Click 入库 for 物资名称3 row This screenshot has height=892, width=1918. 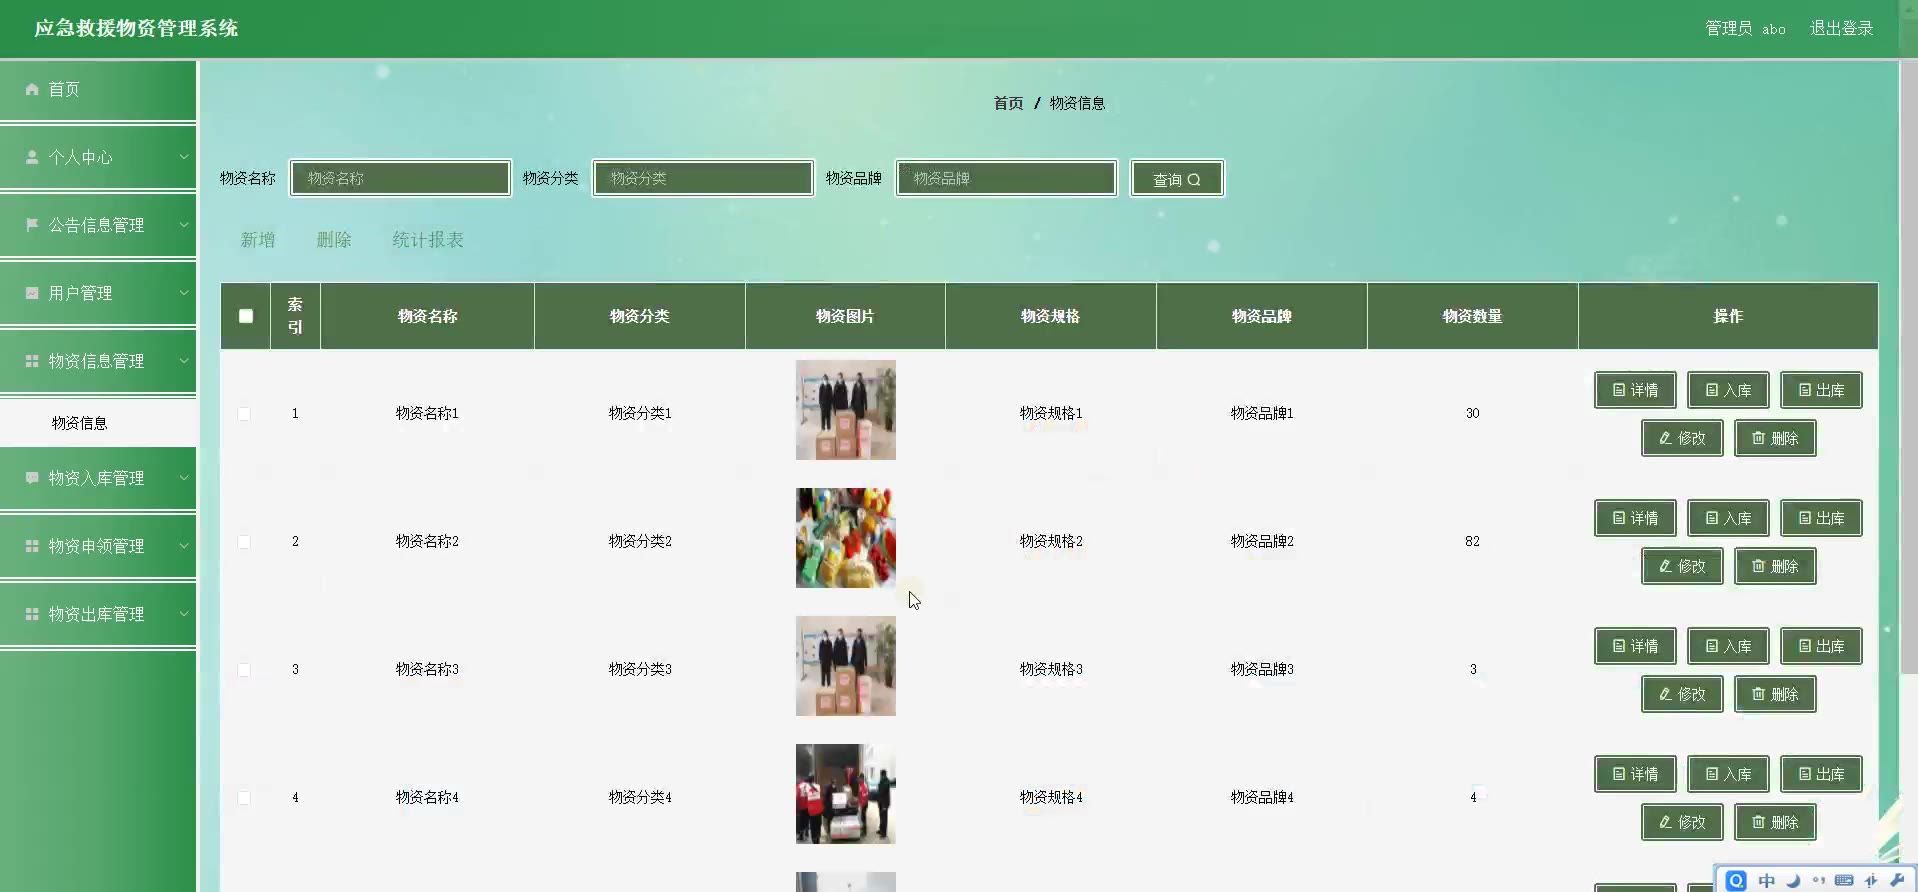[x=1728, y=646]
